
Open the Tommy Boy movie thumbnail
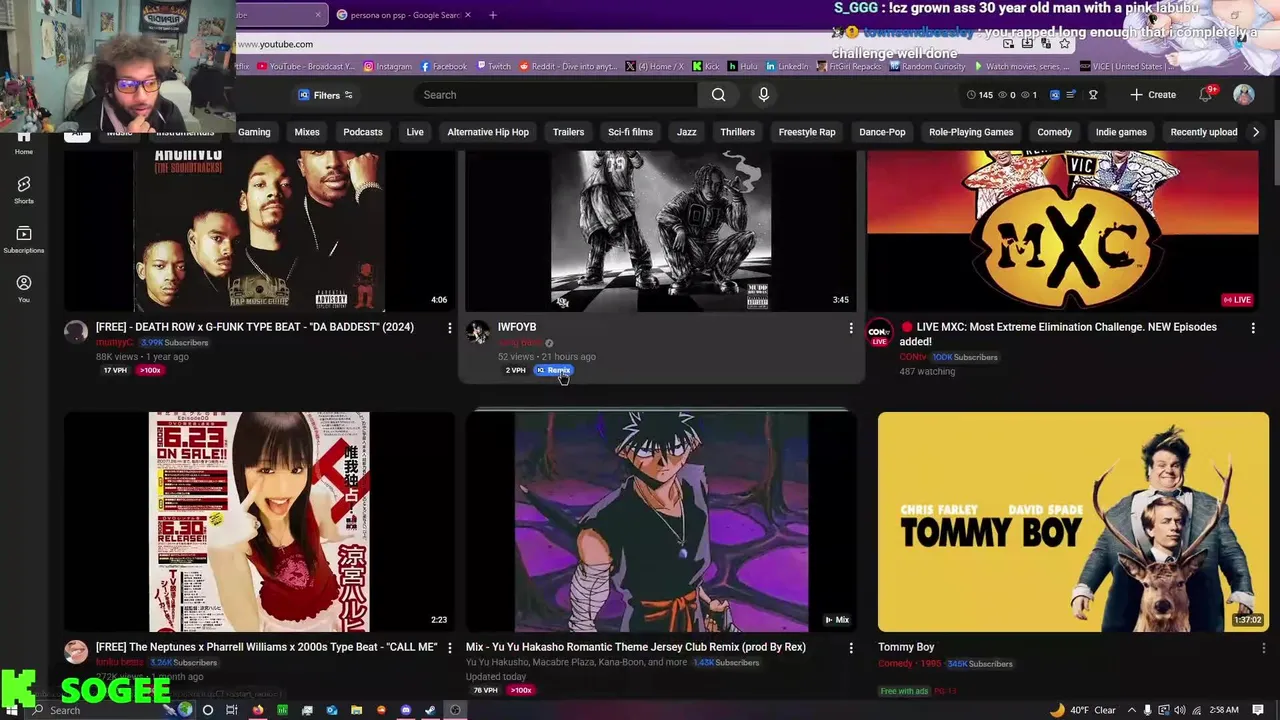pyautogui.click(x=1073, y=522)
